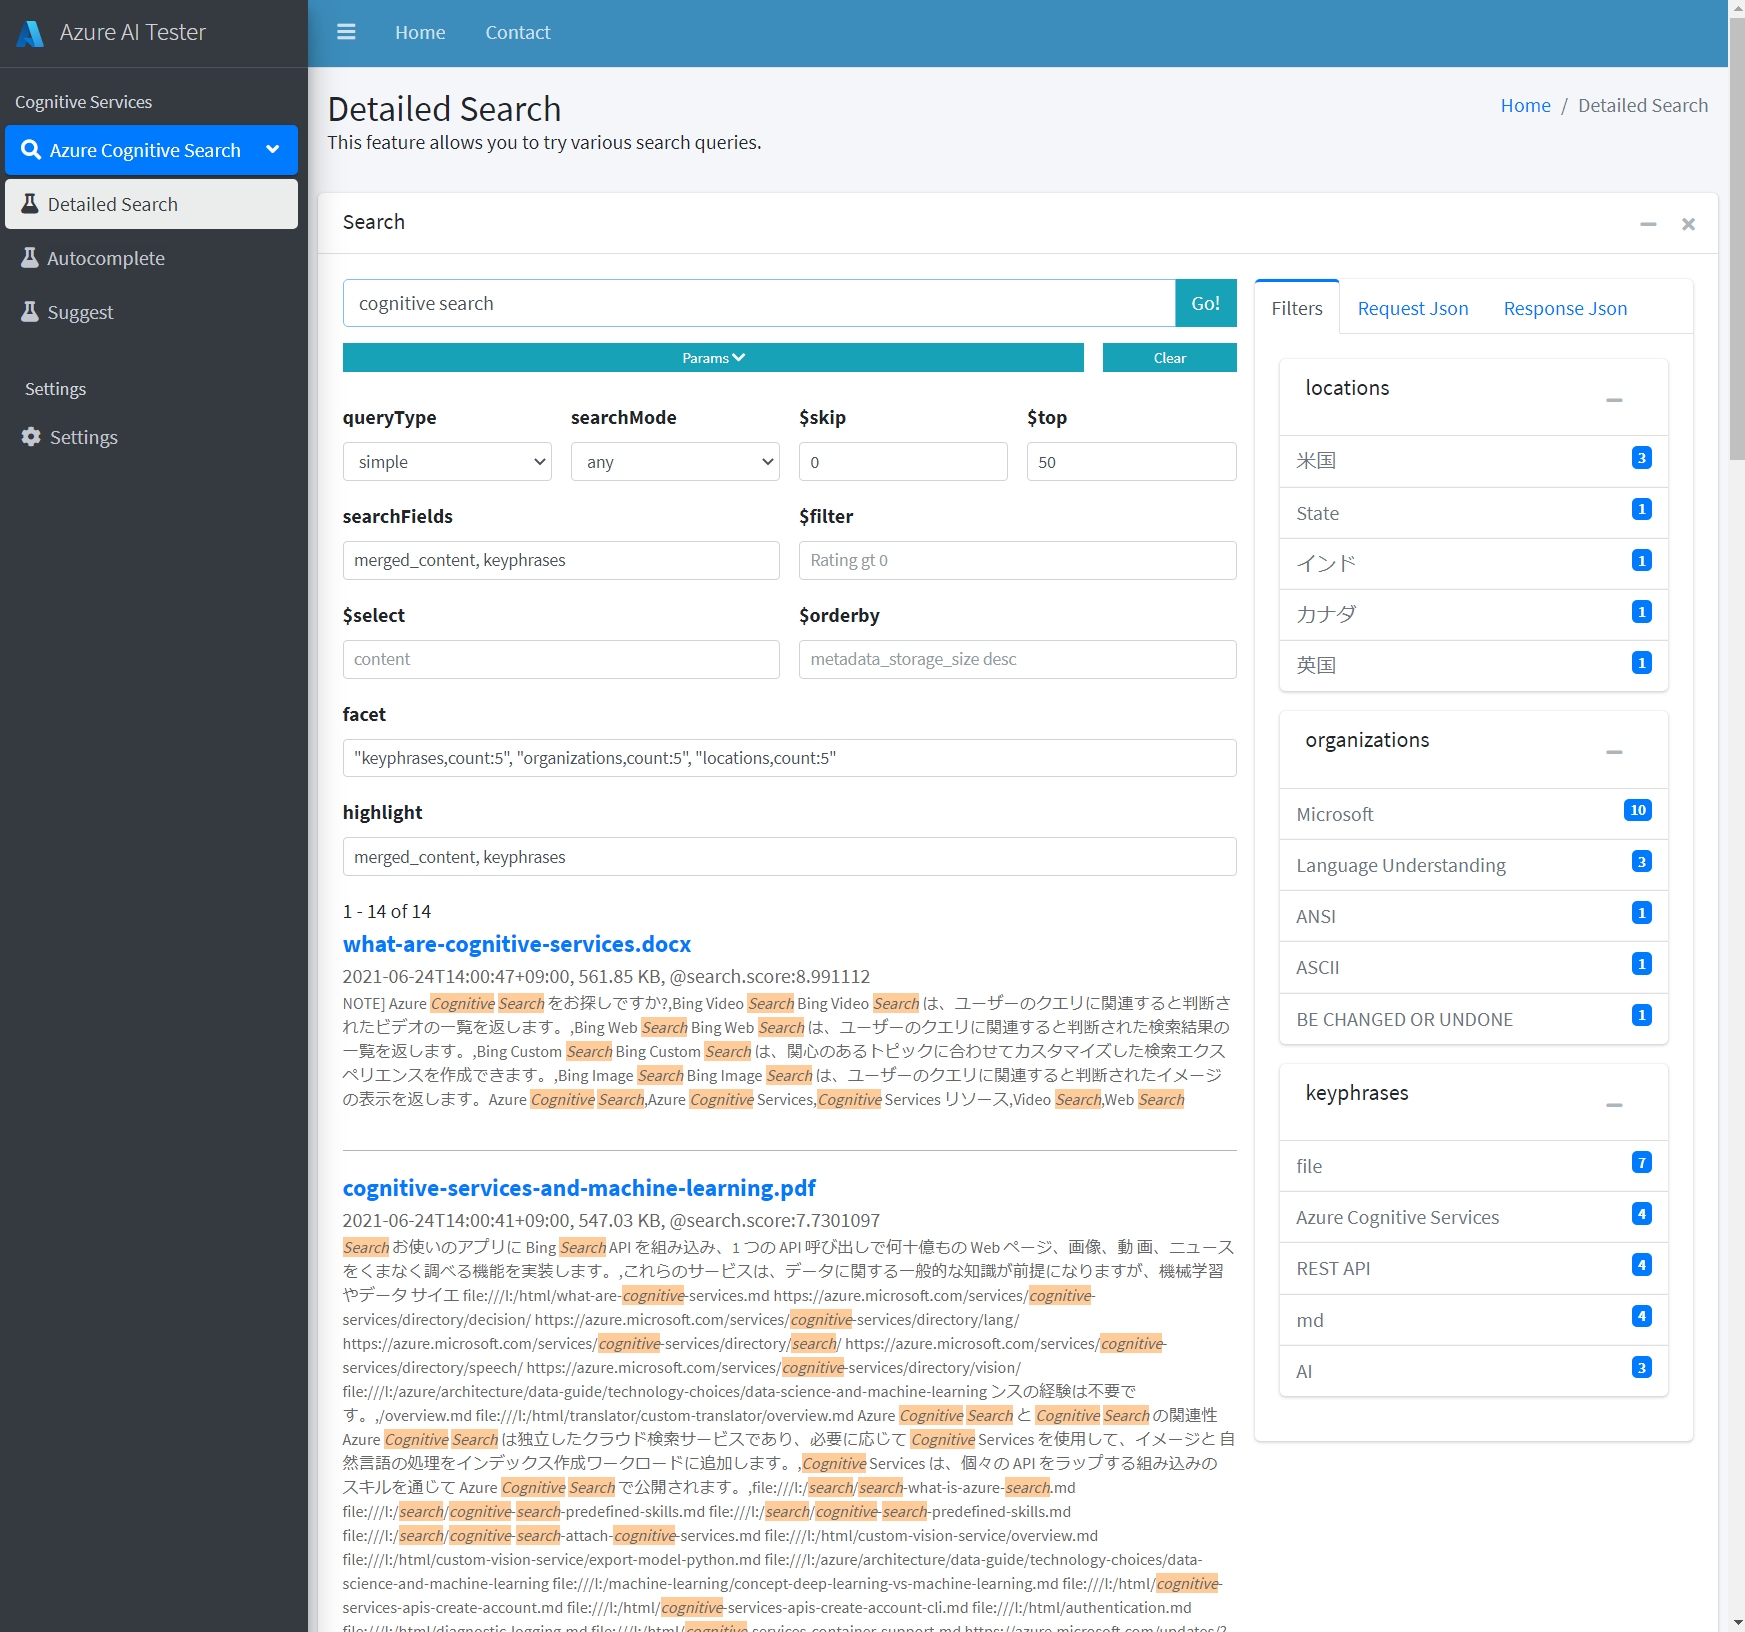Click the $top input field
Image resolution: width=1745 pixels, height=1632 pixels.
coord(1131,462)
